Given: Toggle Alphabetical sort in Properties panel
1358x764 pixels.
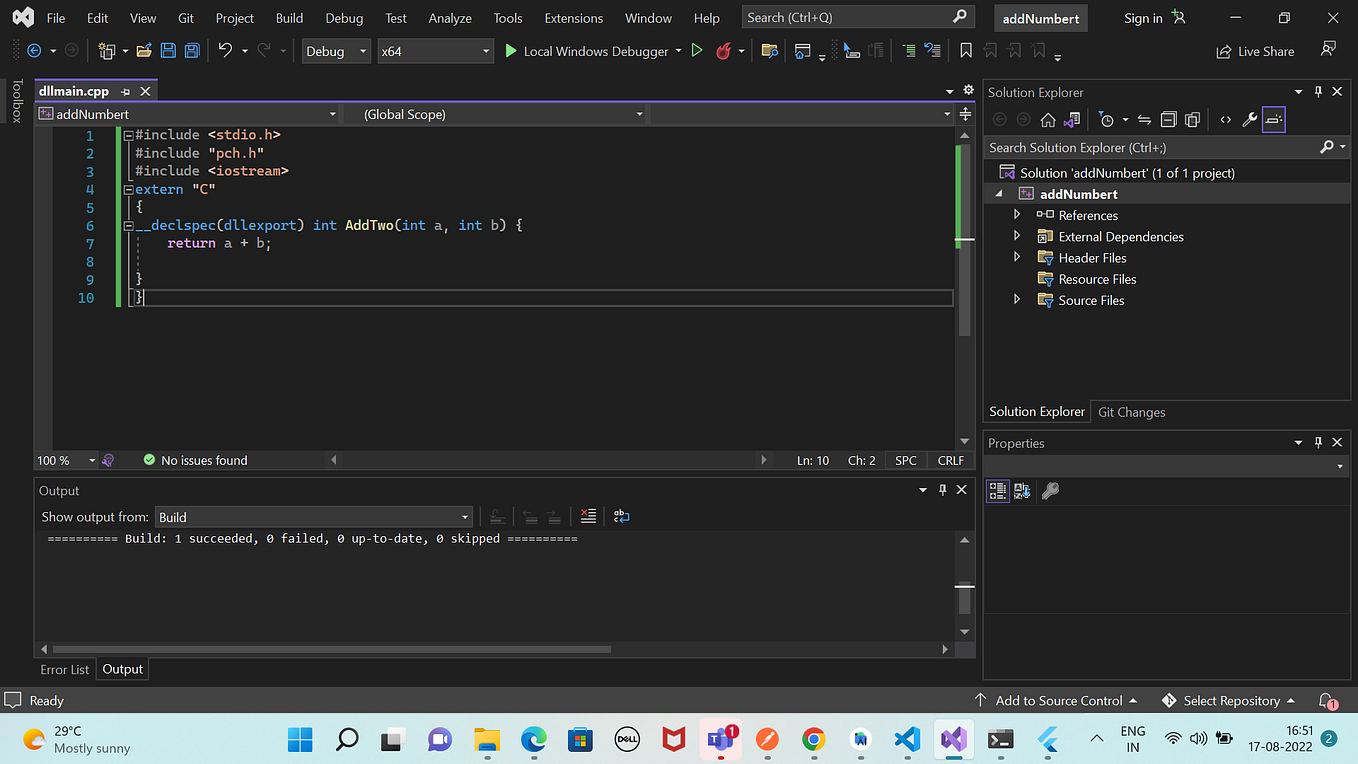Looking at the screenshot, I should pyautogui.click(x=1022, y=491).
